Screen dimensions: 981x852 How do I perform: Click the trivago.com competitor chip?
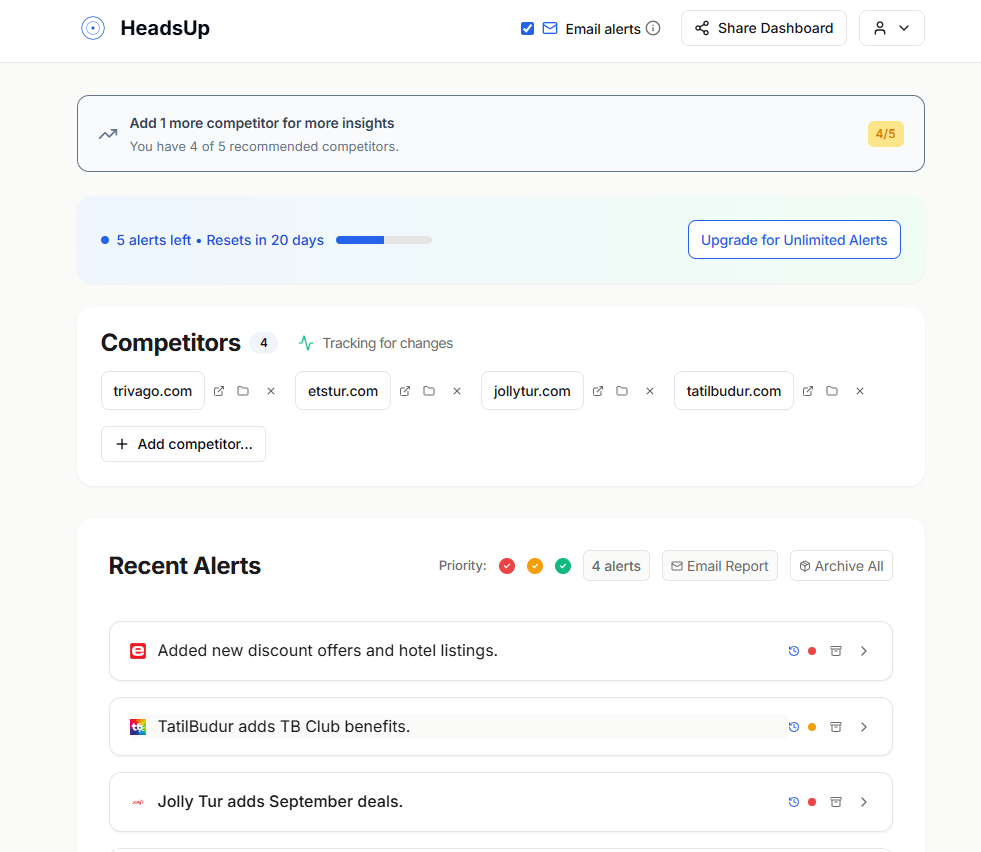click(x=153, y=391)
